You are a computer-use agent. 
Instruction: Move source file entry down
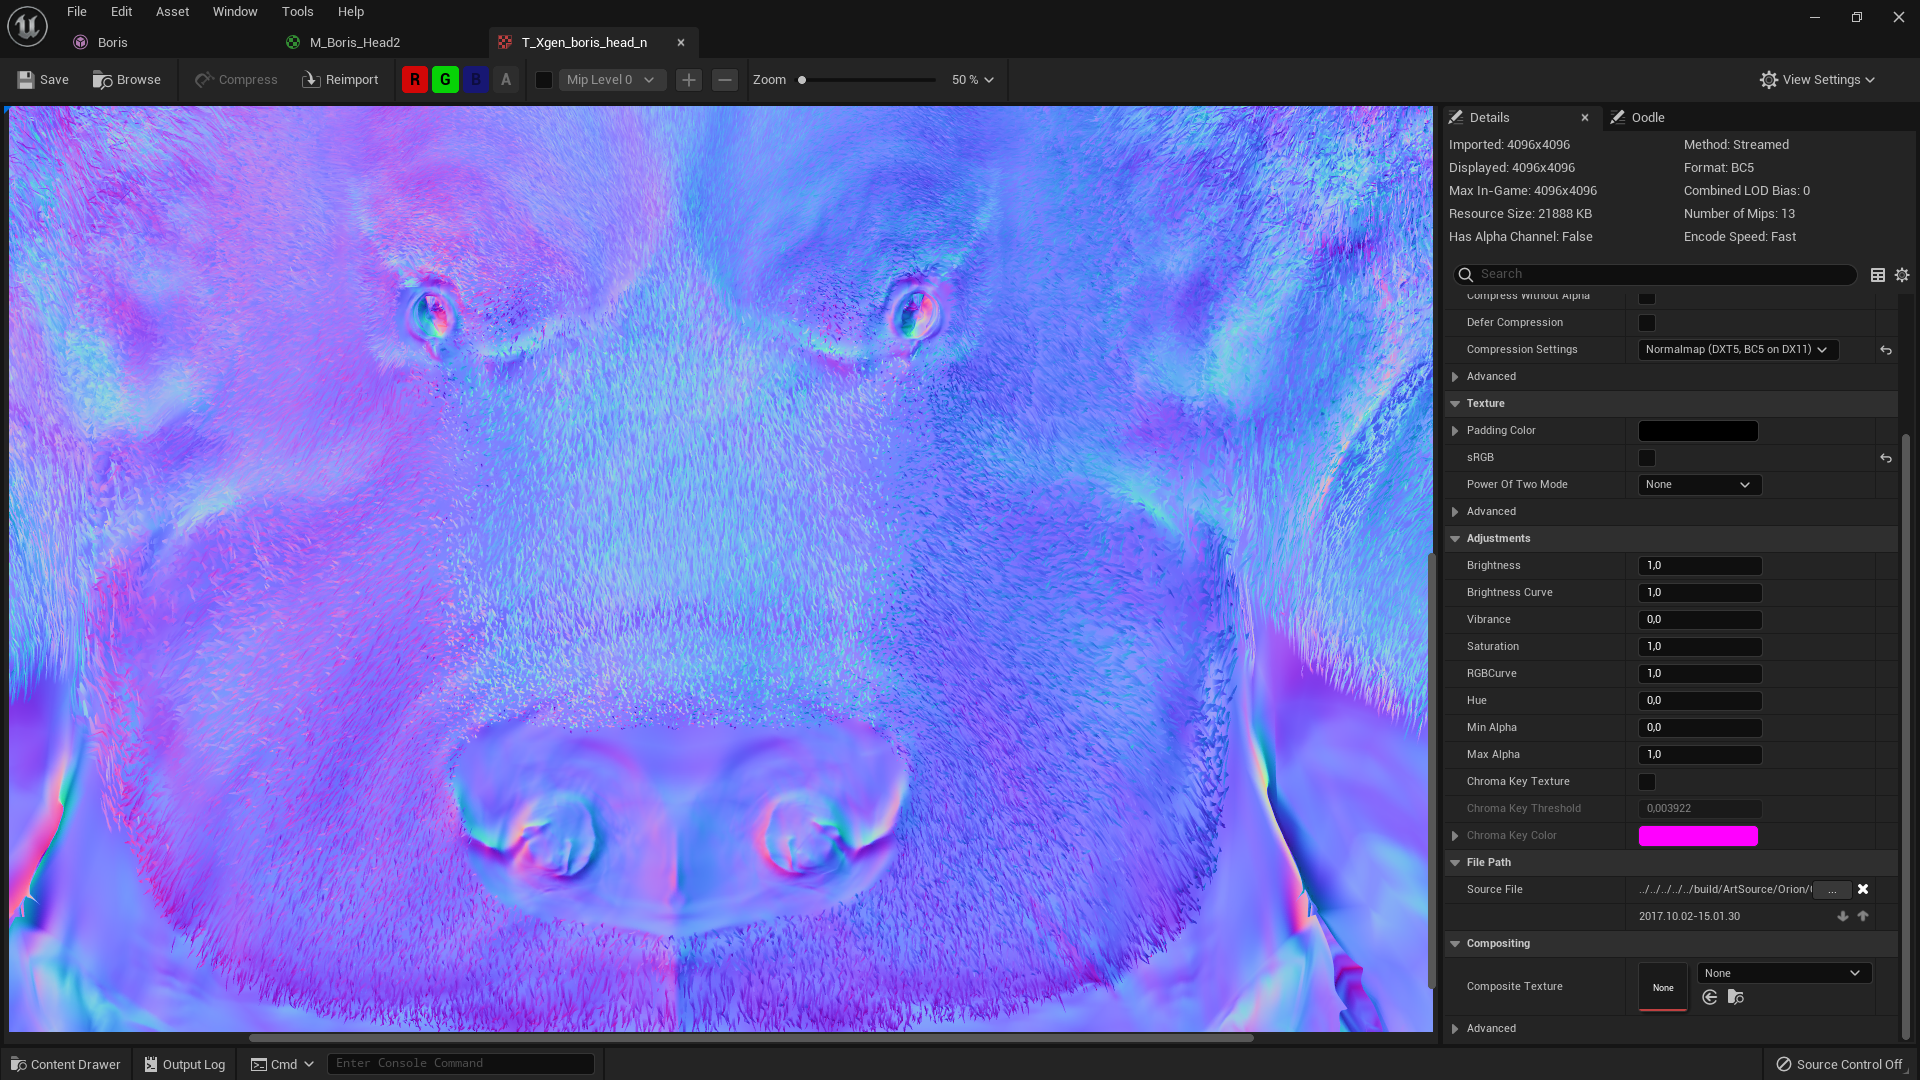click(x=1843, y=917)
